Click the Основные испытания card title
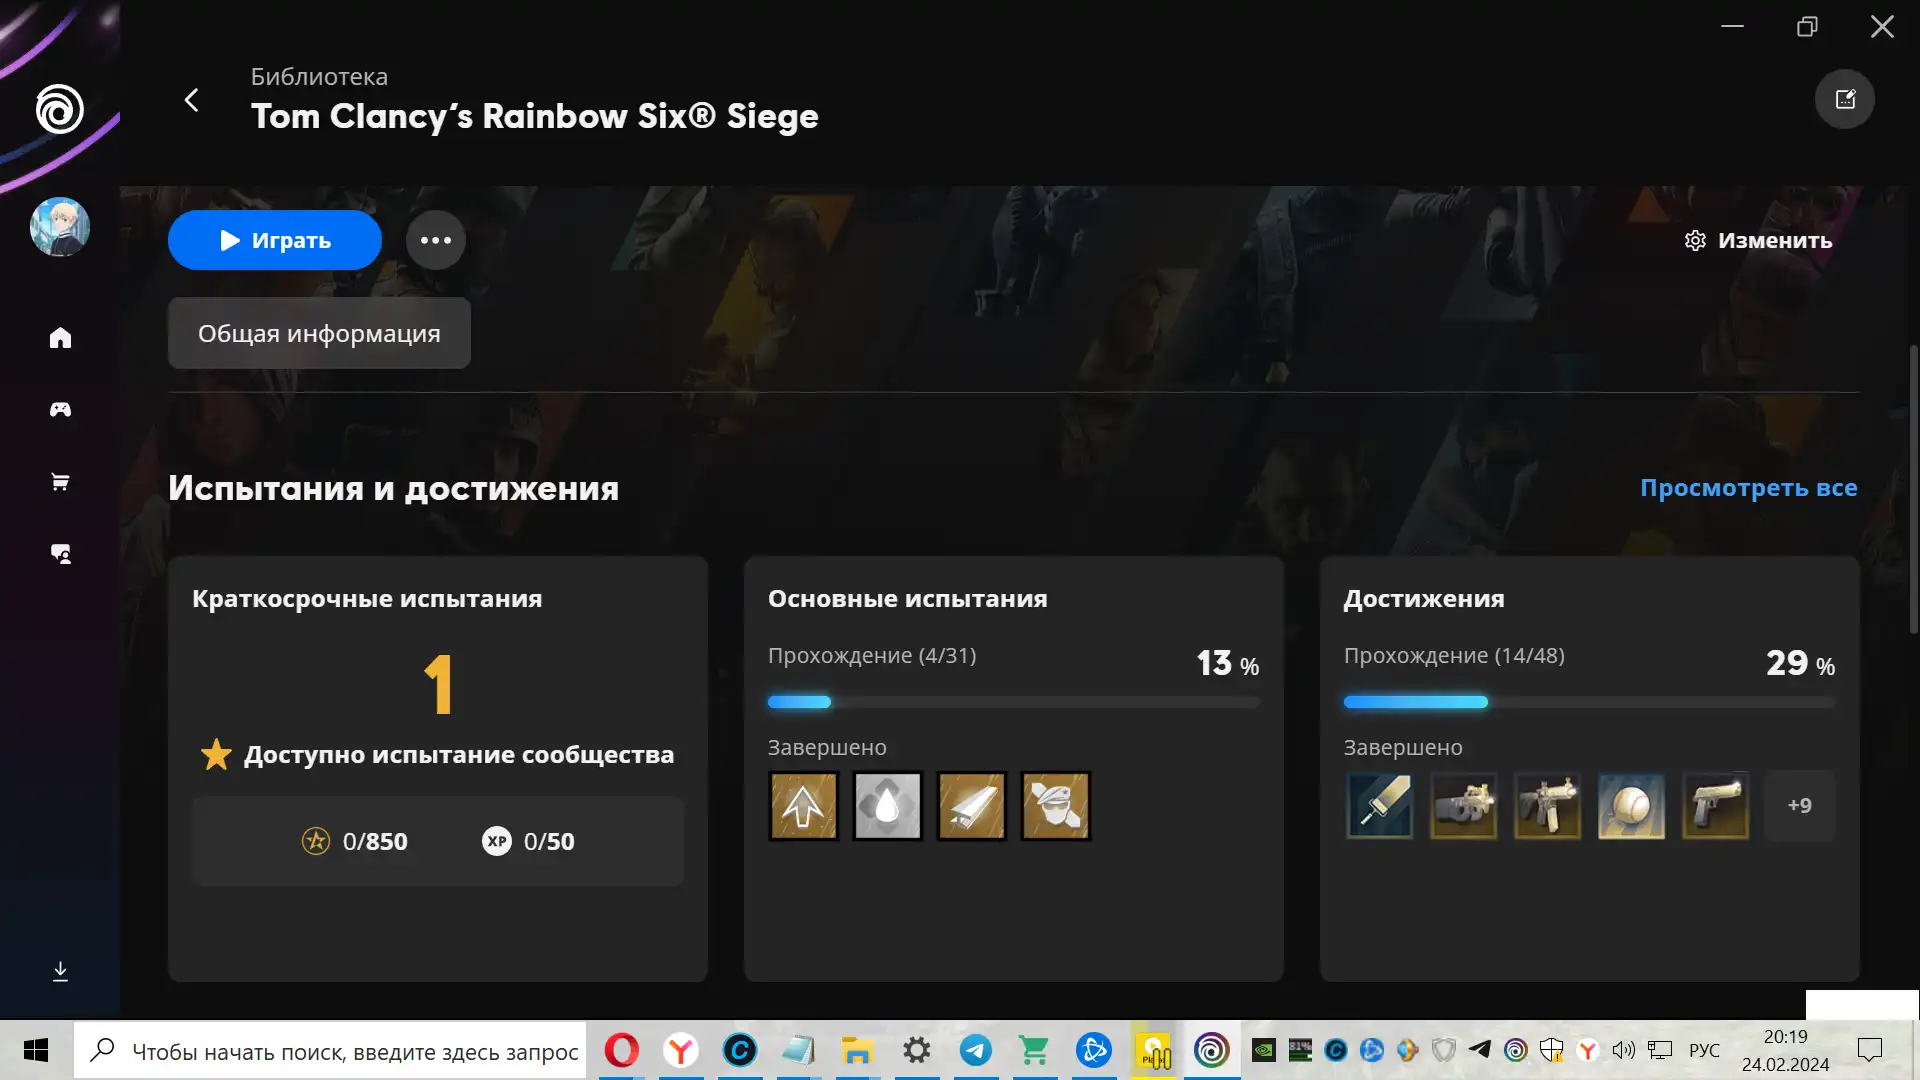The image size is (1920, 1080). 908,599
